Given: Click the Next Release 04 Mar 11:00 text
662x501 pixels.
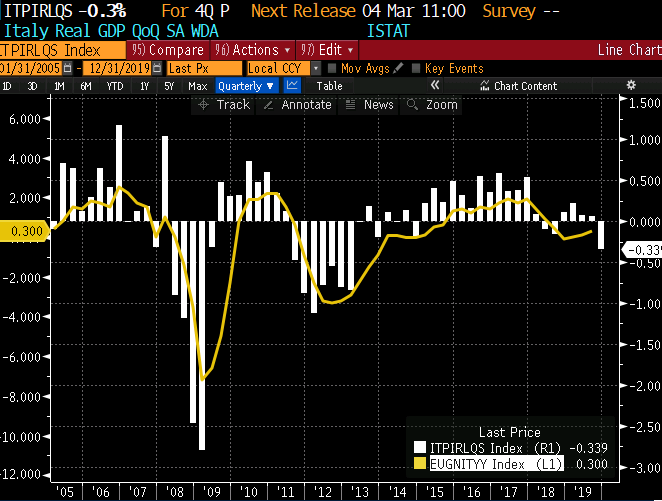Looking at the screenshot, I should [x=358, y=11].
